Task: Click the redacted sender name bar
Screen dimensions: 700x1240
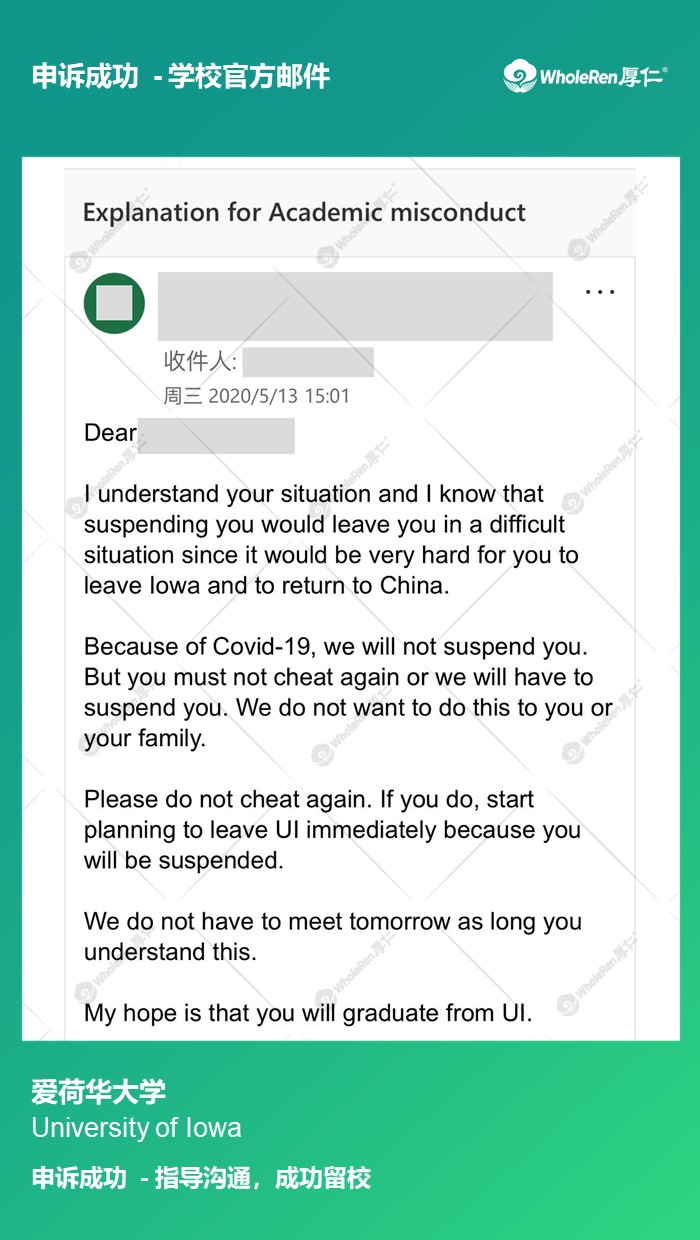Action: [355, 306]
